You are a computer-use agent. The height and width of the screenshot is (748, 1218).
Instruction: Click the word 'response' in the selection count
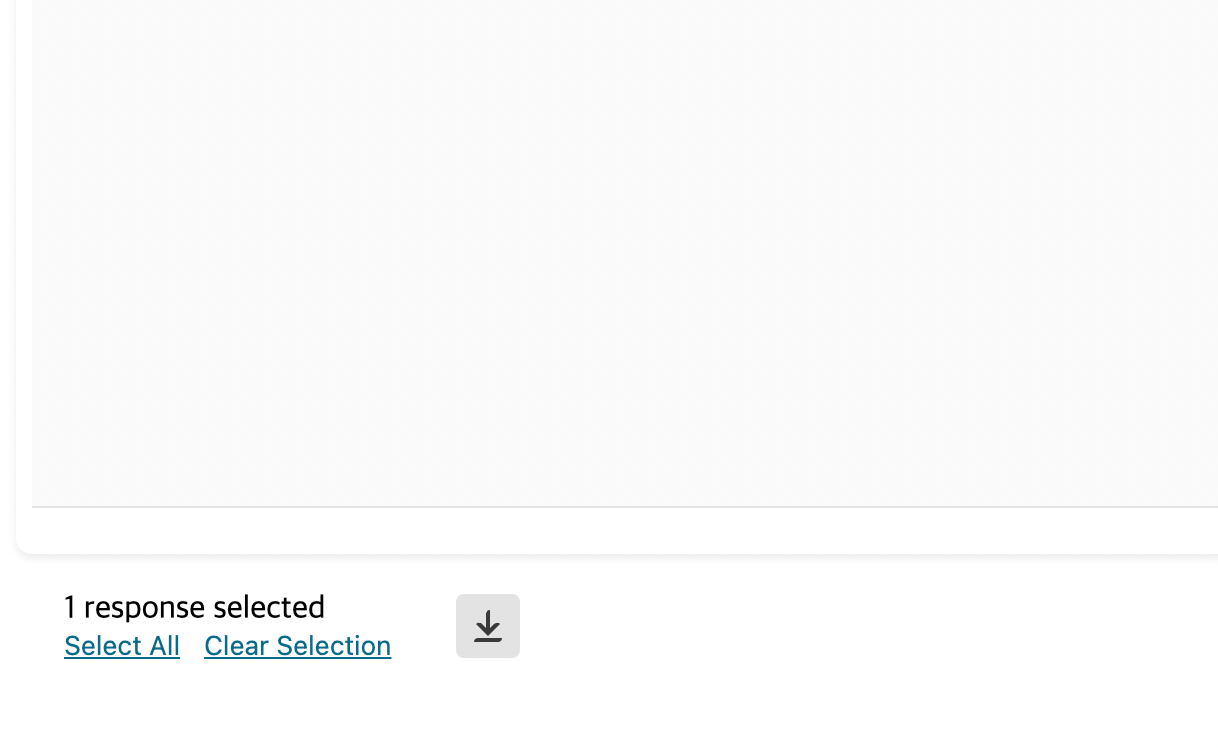(145, 608)
